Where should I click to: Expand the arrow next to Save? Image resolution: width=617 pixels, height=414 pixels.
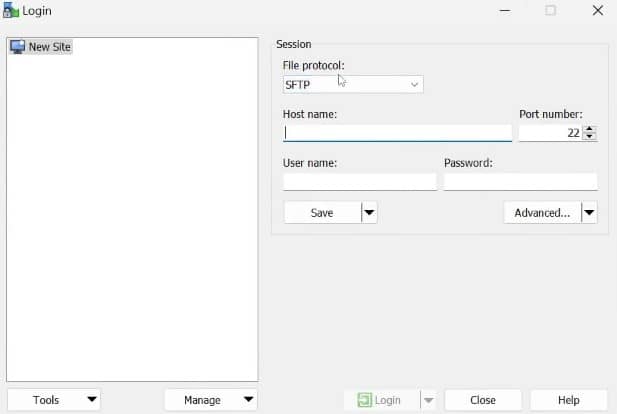click(369, 212)
